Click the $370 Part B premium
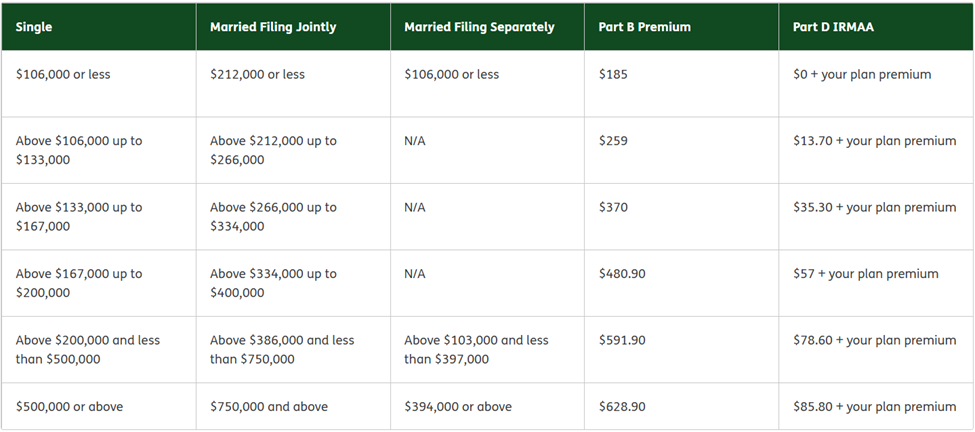 (613, 207)
